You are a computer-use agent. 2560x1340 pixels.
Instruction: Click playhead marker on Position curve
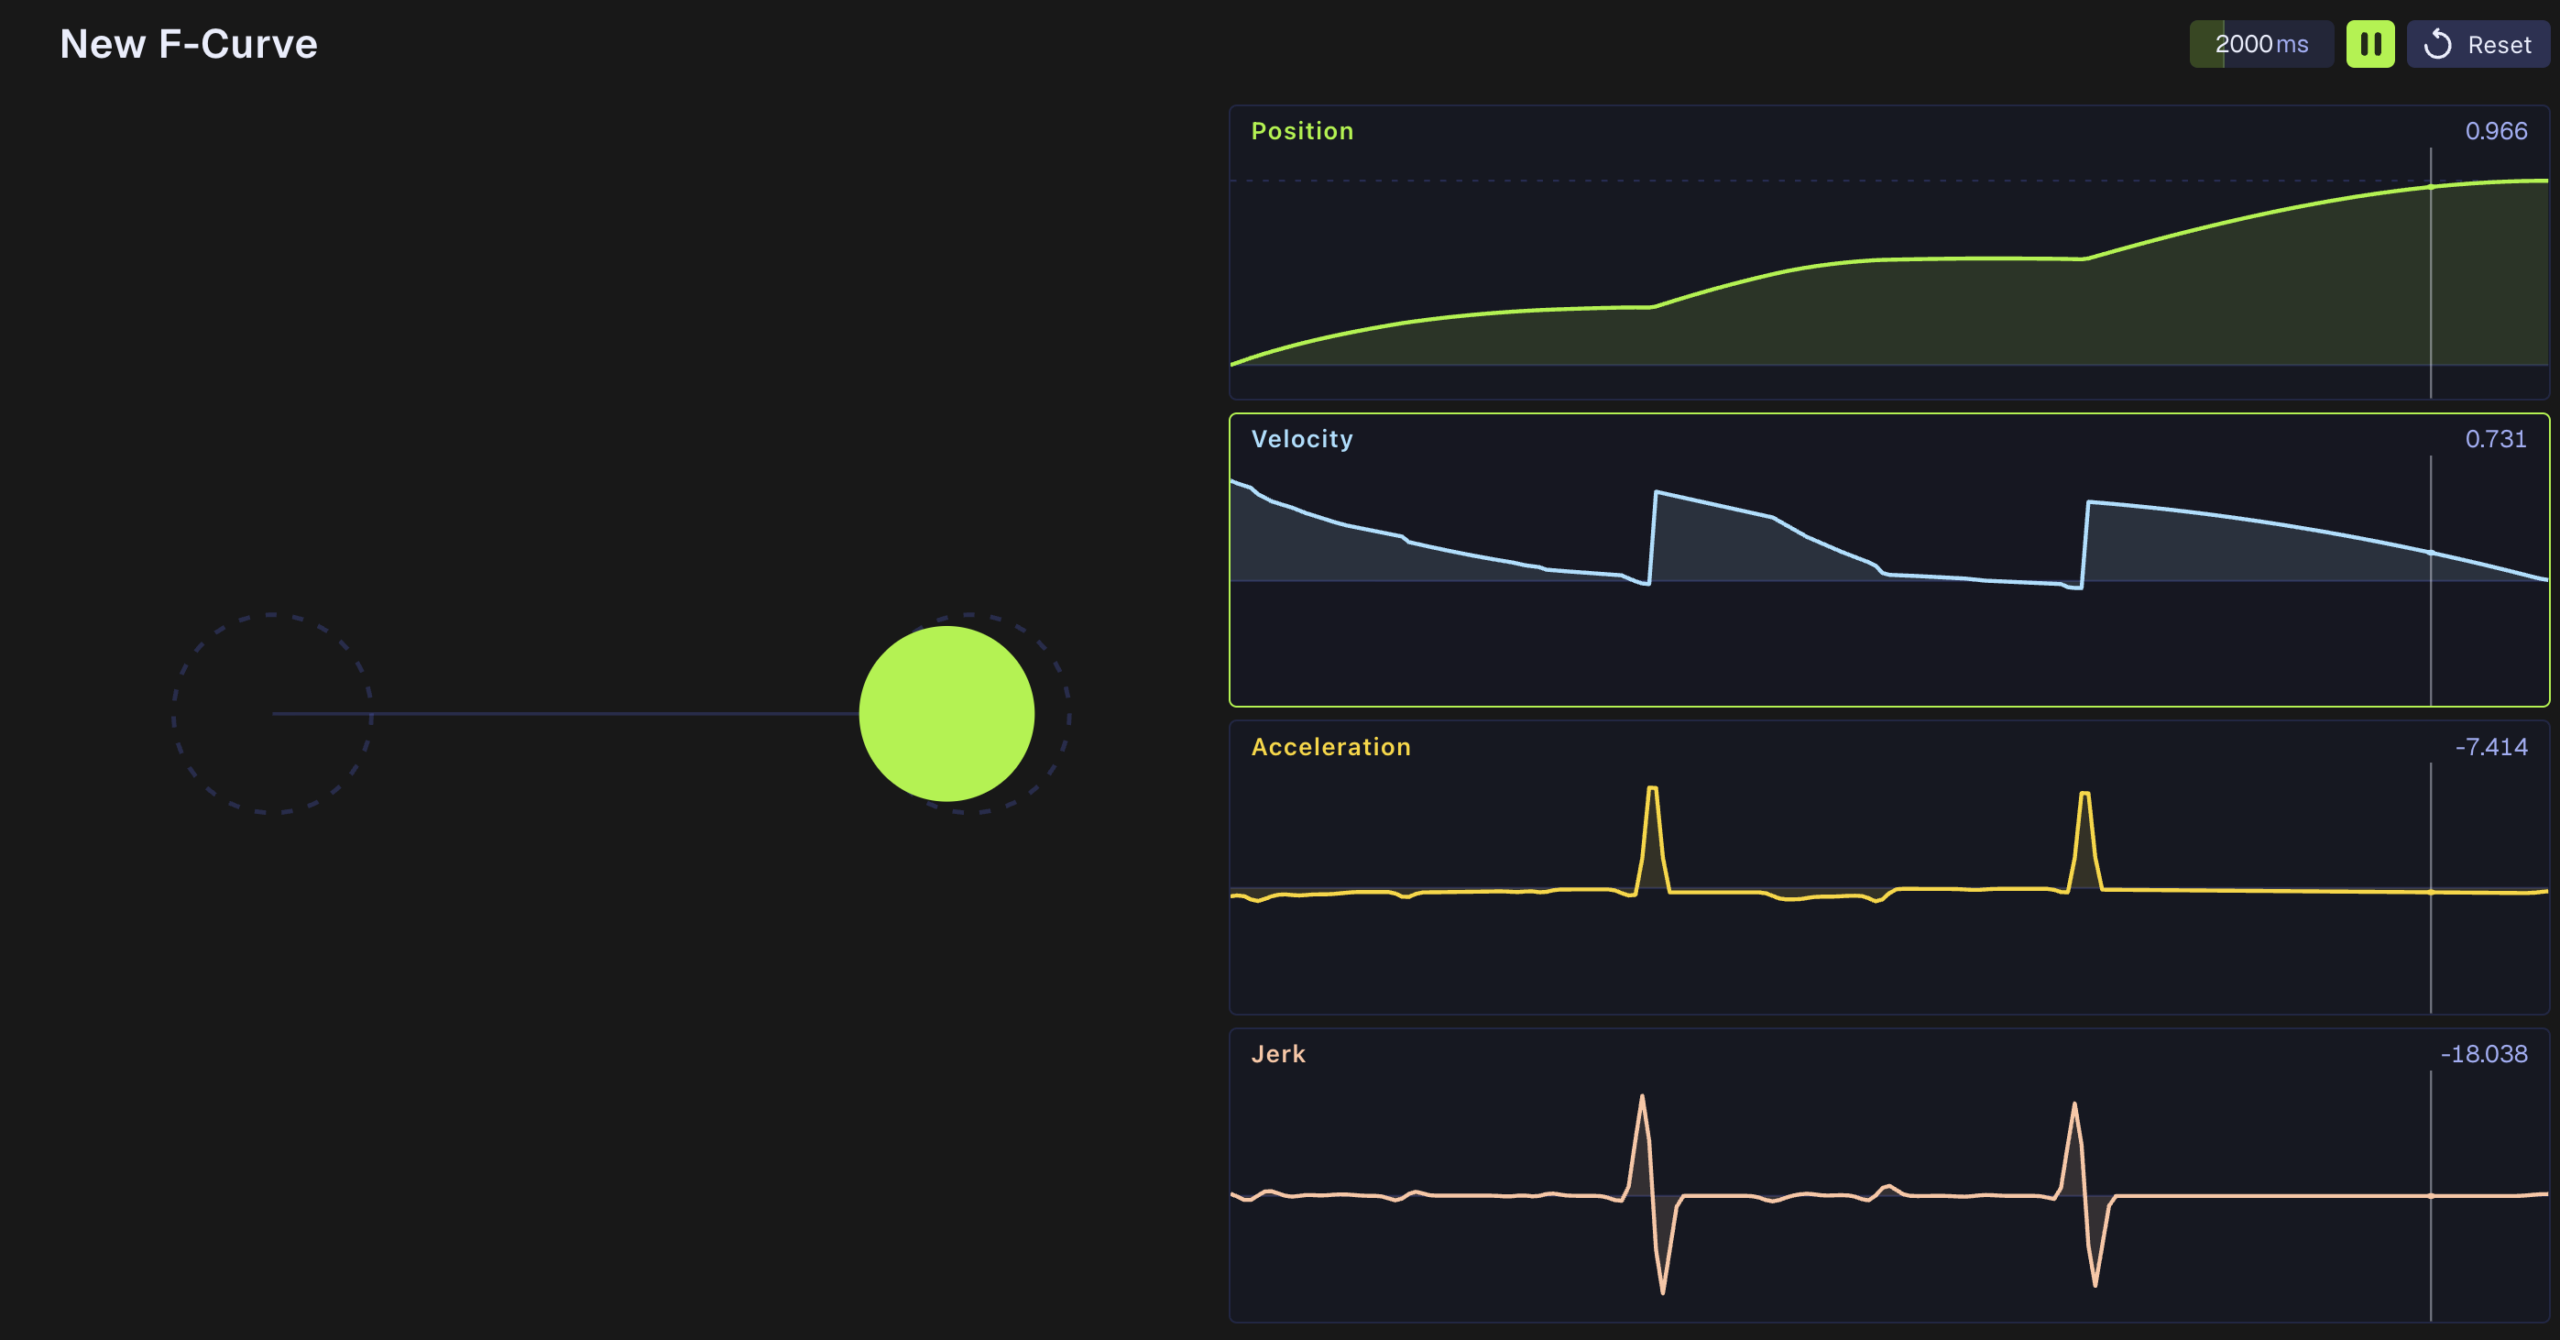coord(2431,187)
